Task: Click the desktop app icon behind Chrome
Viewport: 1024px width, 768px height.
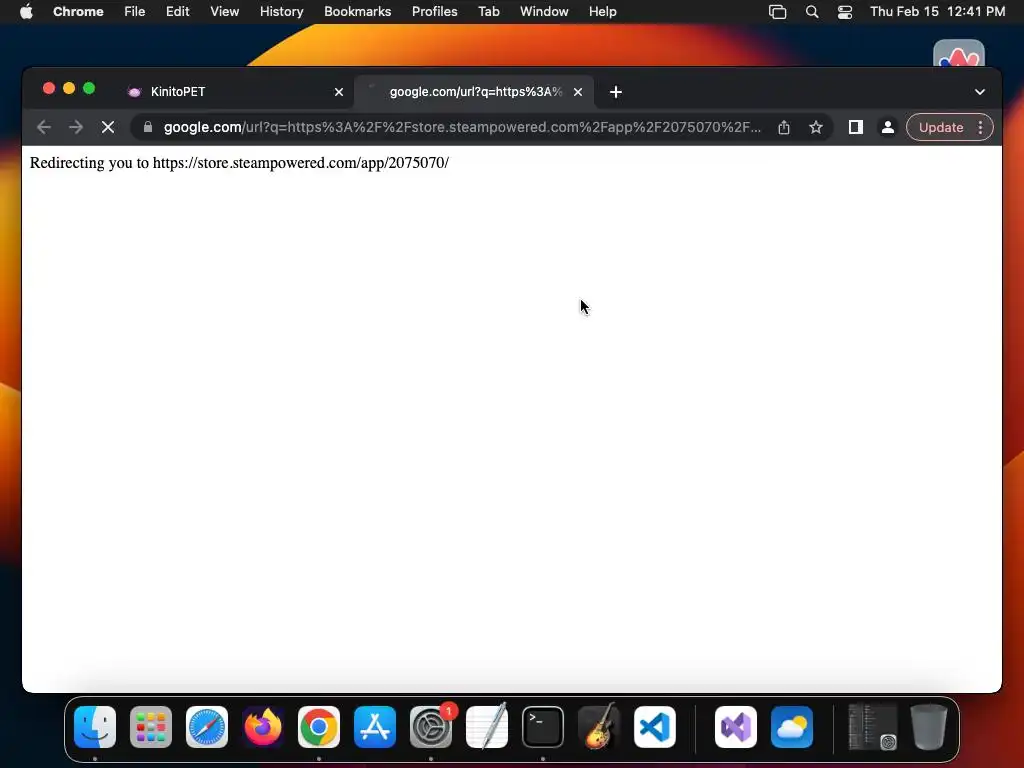Action: 959,53
